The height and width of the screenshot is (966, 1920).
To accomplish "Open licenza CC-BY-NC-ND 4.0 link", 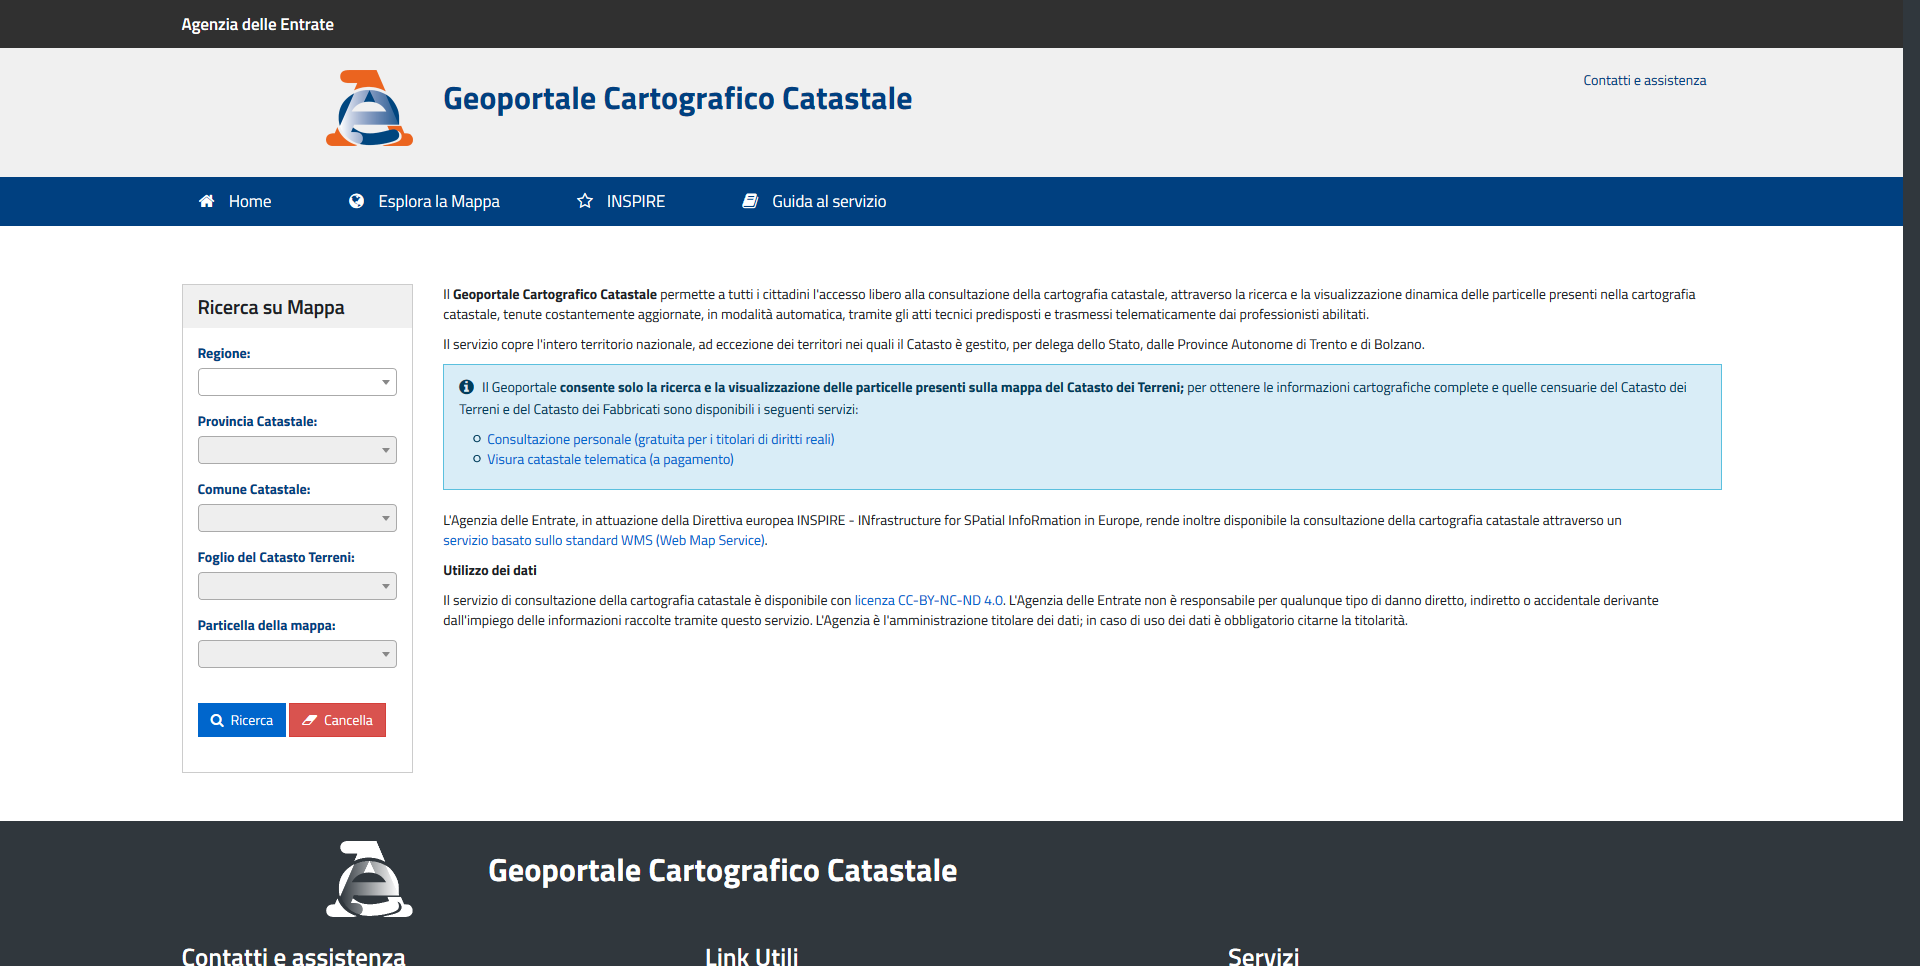I will tap(929, 600).
